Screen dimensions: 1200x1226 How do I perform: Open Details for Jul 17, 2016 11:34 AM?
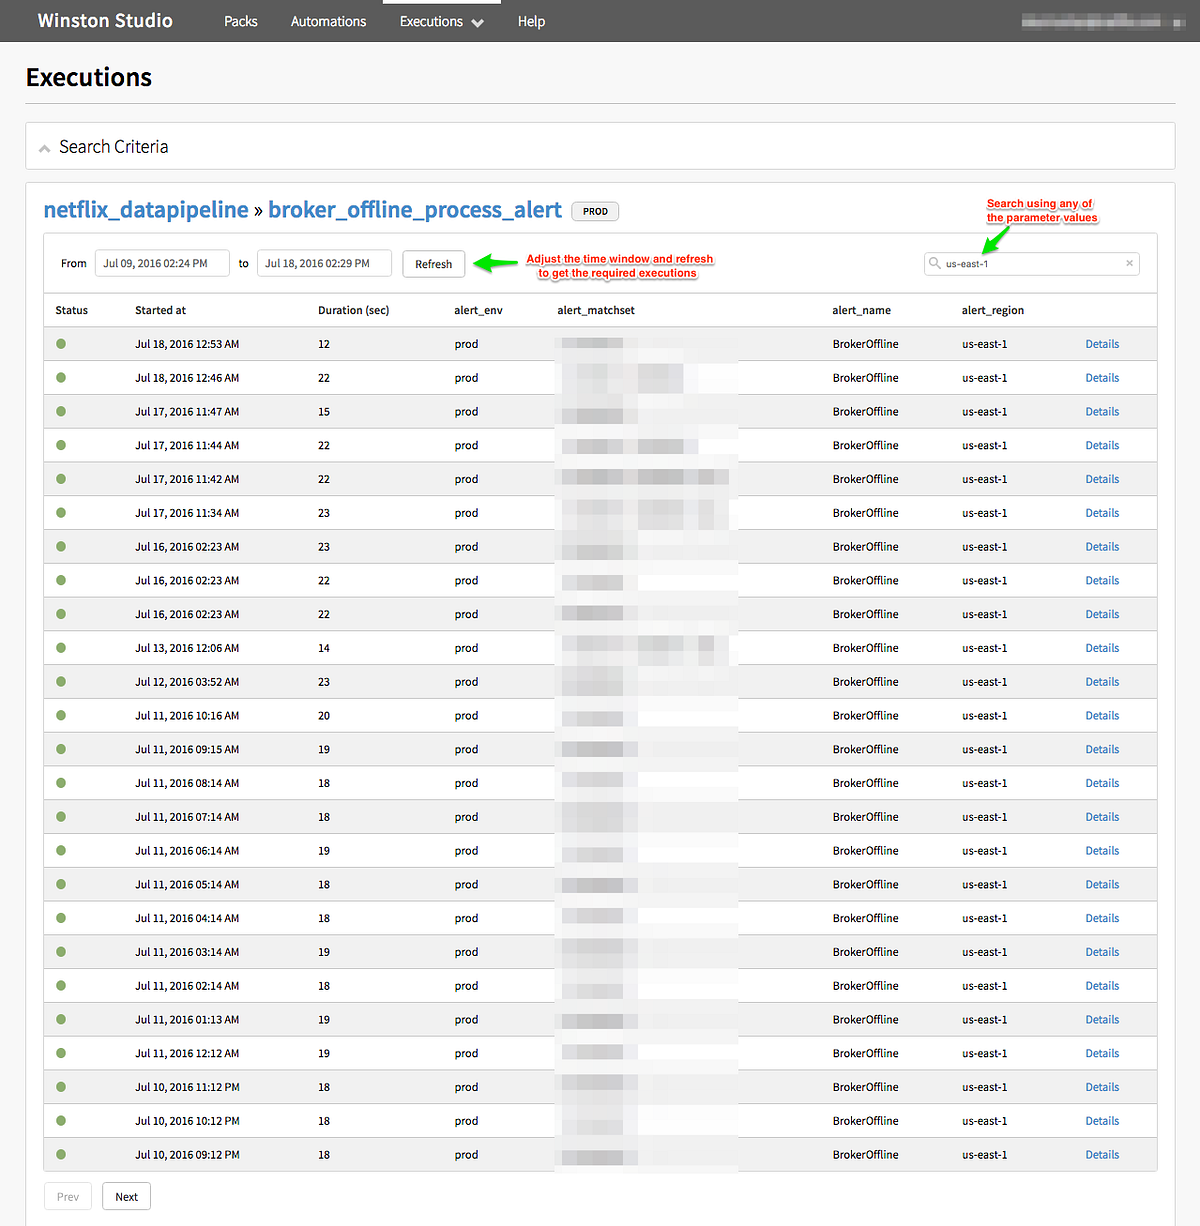pyautogui.click(x=1102, y=513)
